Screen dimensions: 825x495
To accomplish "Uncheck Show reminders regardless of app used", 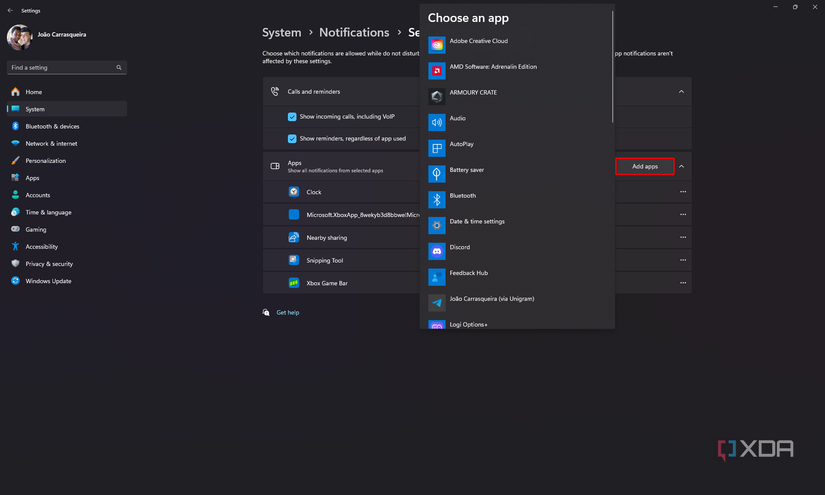I will pos(292,139).
